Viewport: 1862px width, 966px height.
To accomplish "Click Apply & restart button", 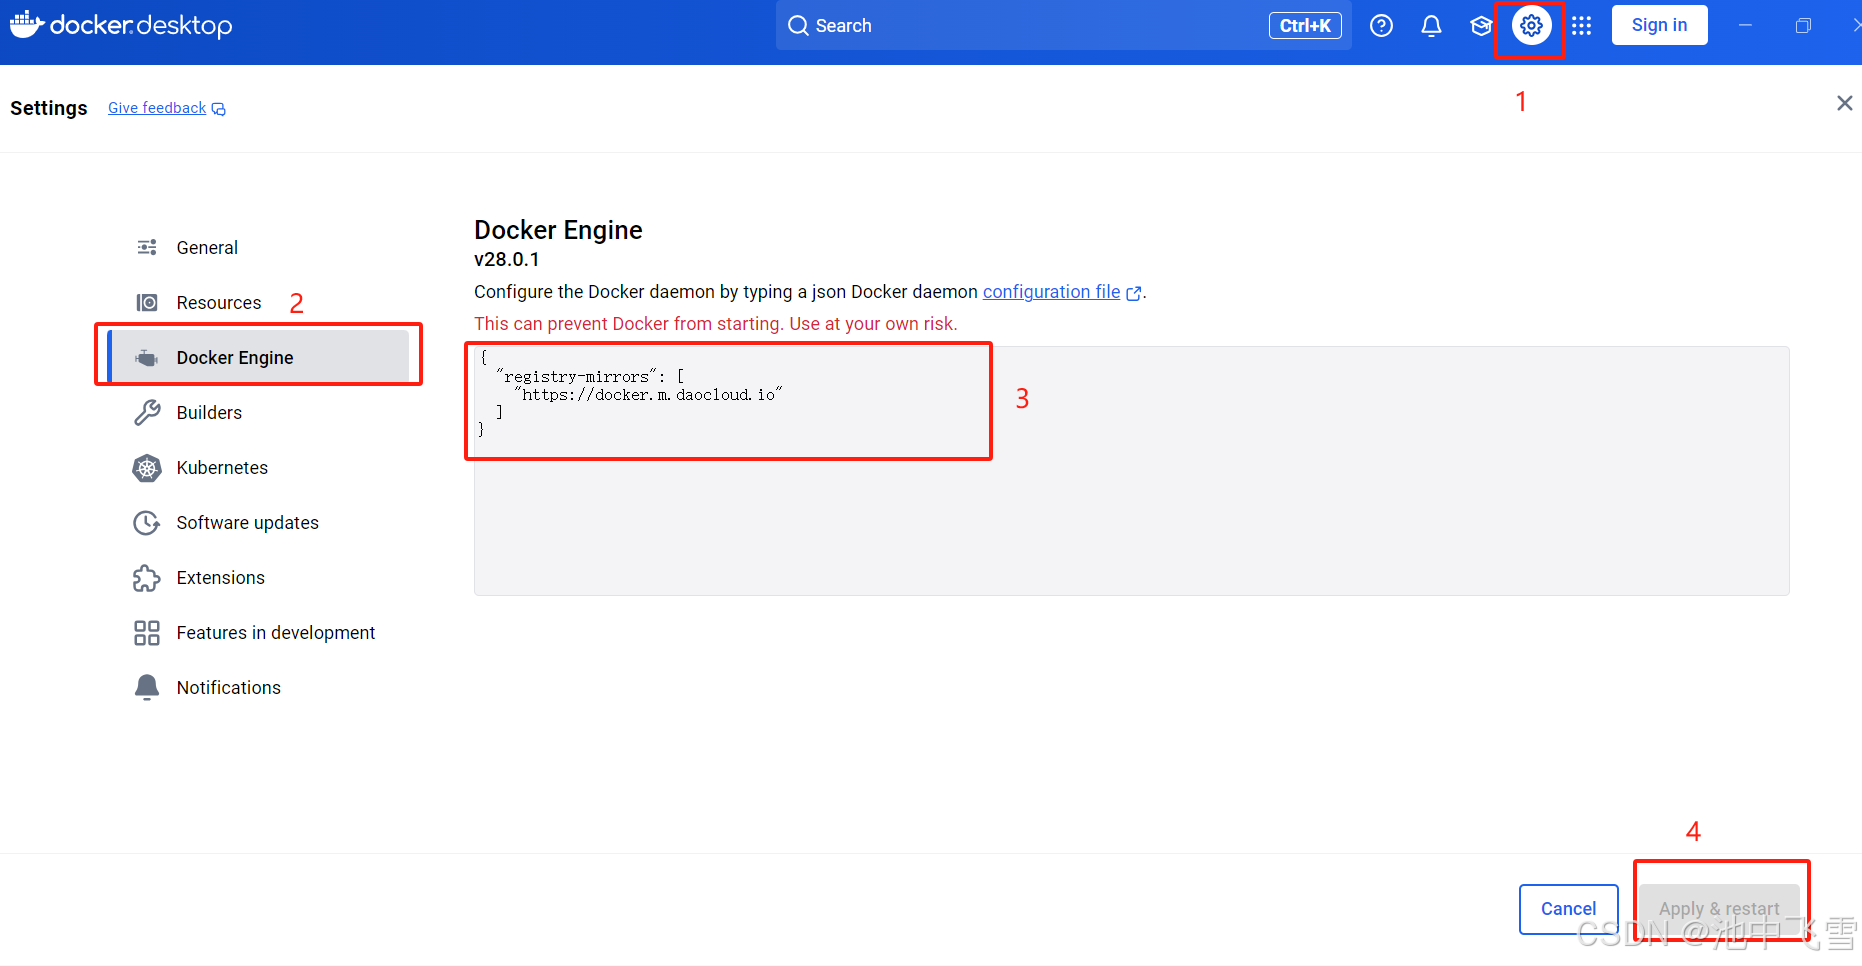I will click(x=1719, y=908).
